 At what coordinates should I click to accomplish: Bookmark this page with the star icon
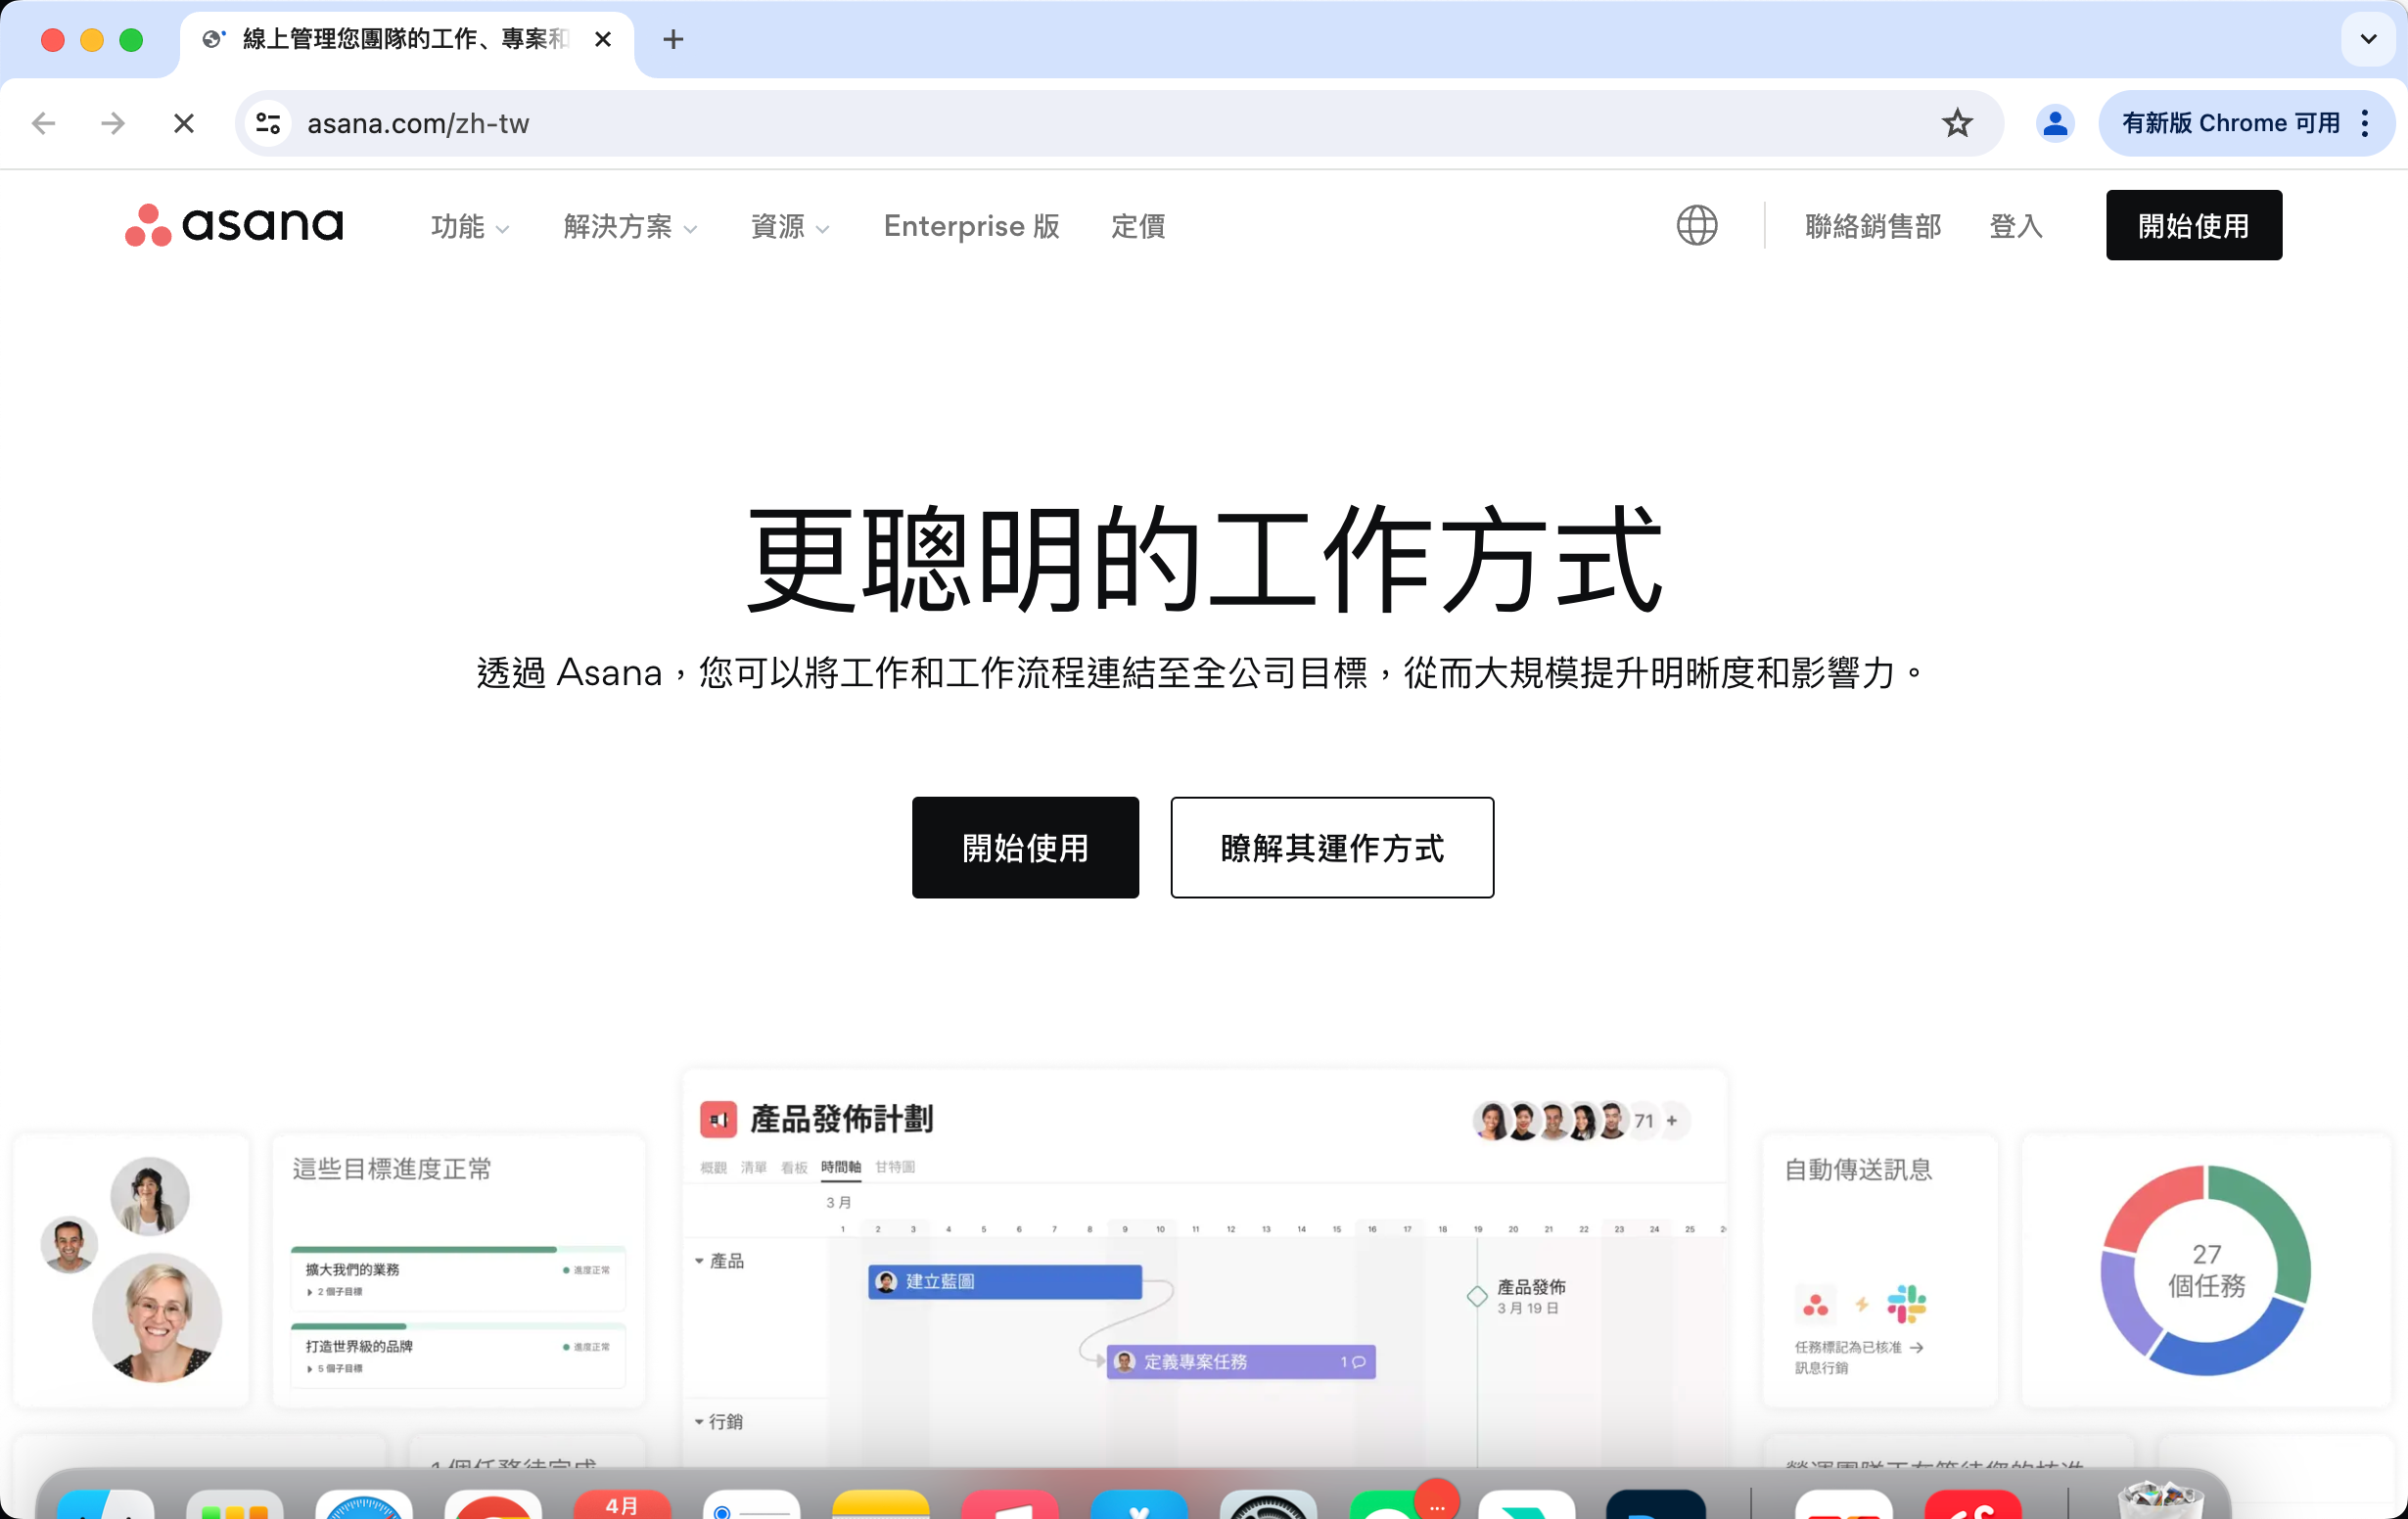tap(1957, 123)
